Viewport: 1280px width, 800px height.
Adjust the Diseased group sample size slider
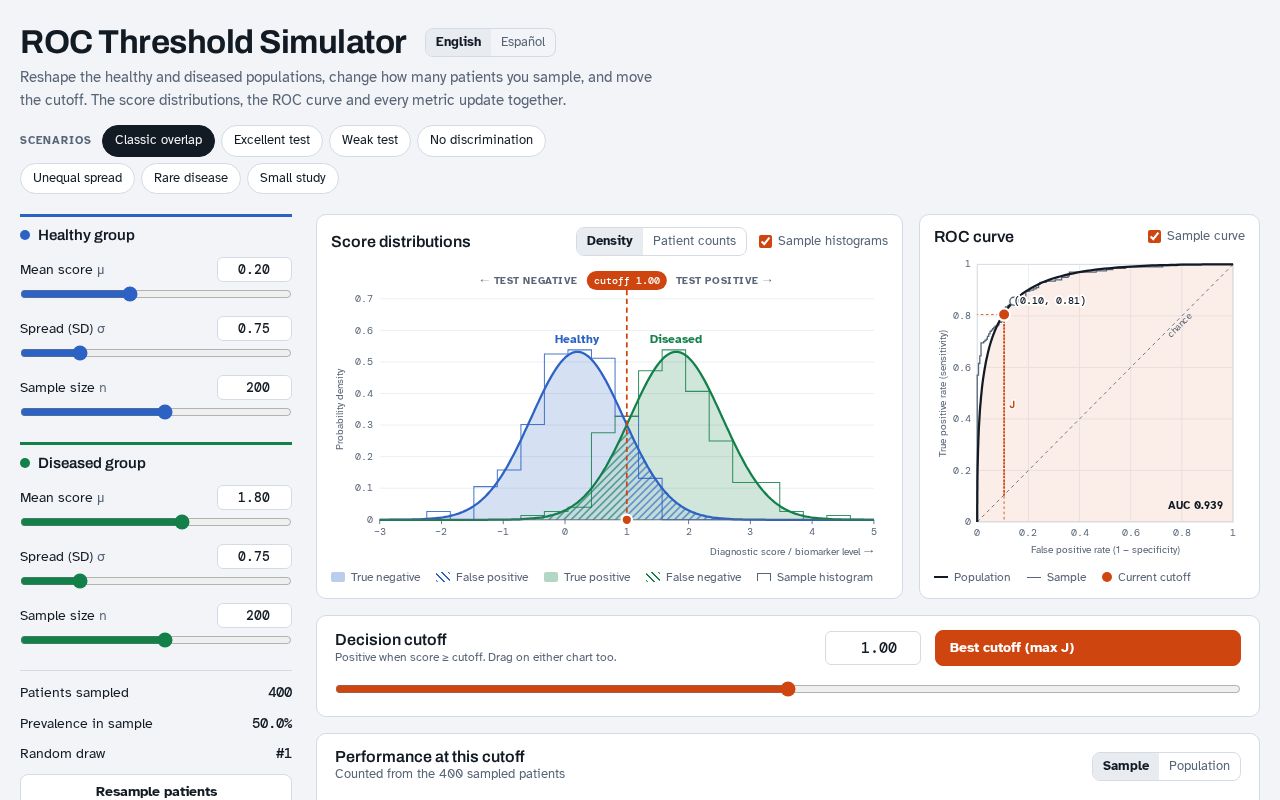[x=156, y=640]
